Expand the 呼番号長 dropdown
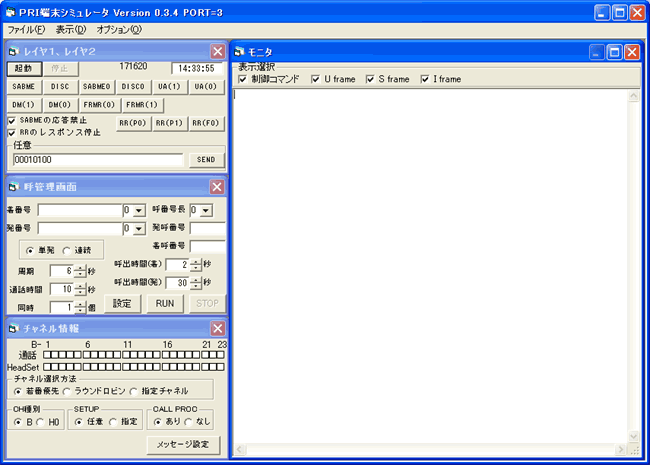The width and height of the screenshot is (650, 465). pyautogui.click(x=206, y=210)
